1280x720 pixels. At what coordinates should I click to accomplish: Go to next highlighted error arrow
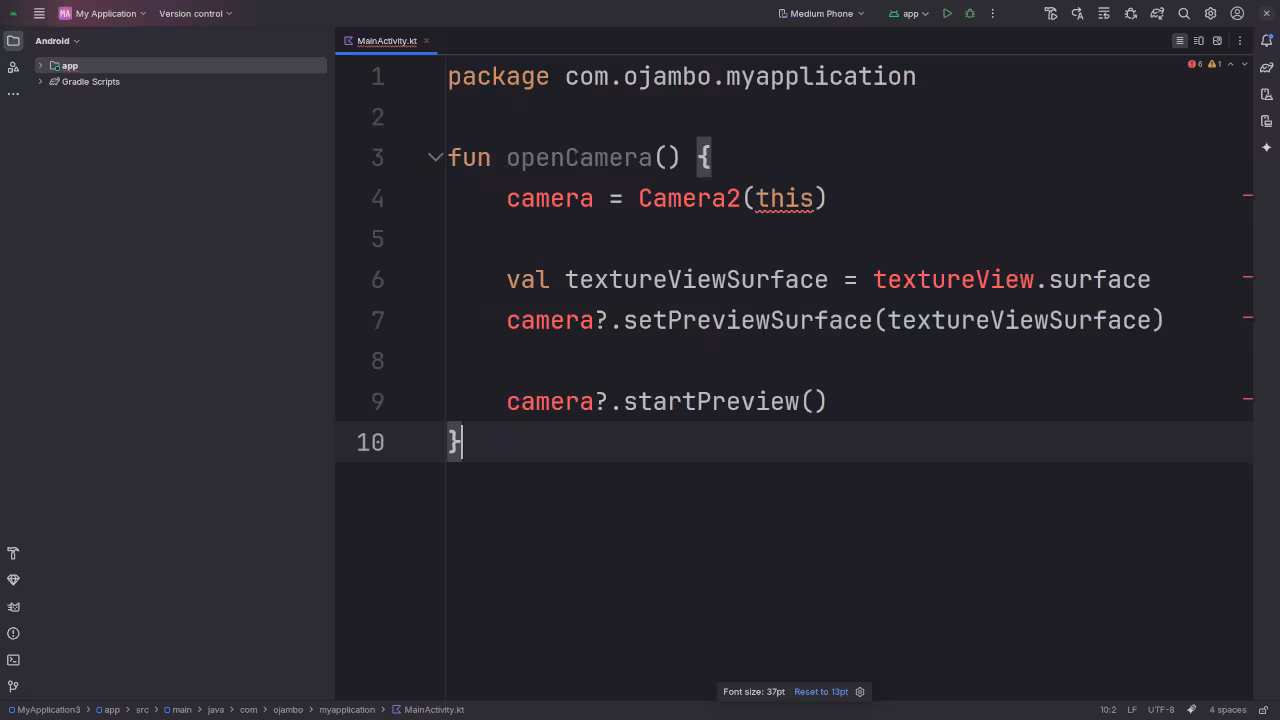(1244, 64)
